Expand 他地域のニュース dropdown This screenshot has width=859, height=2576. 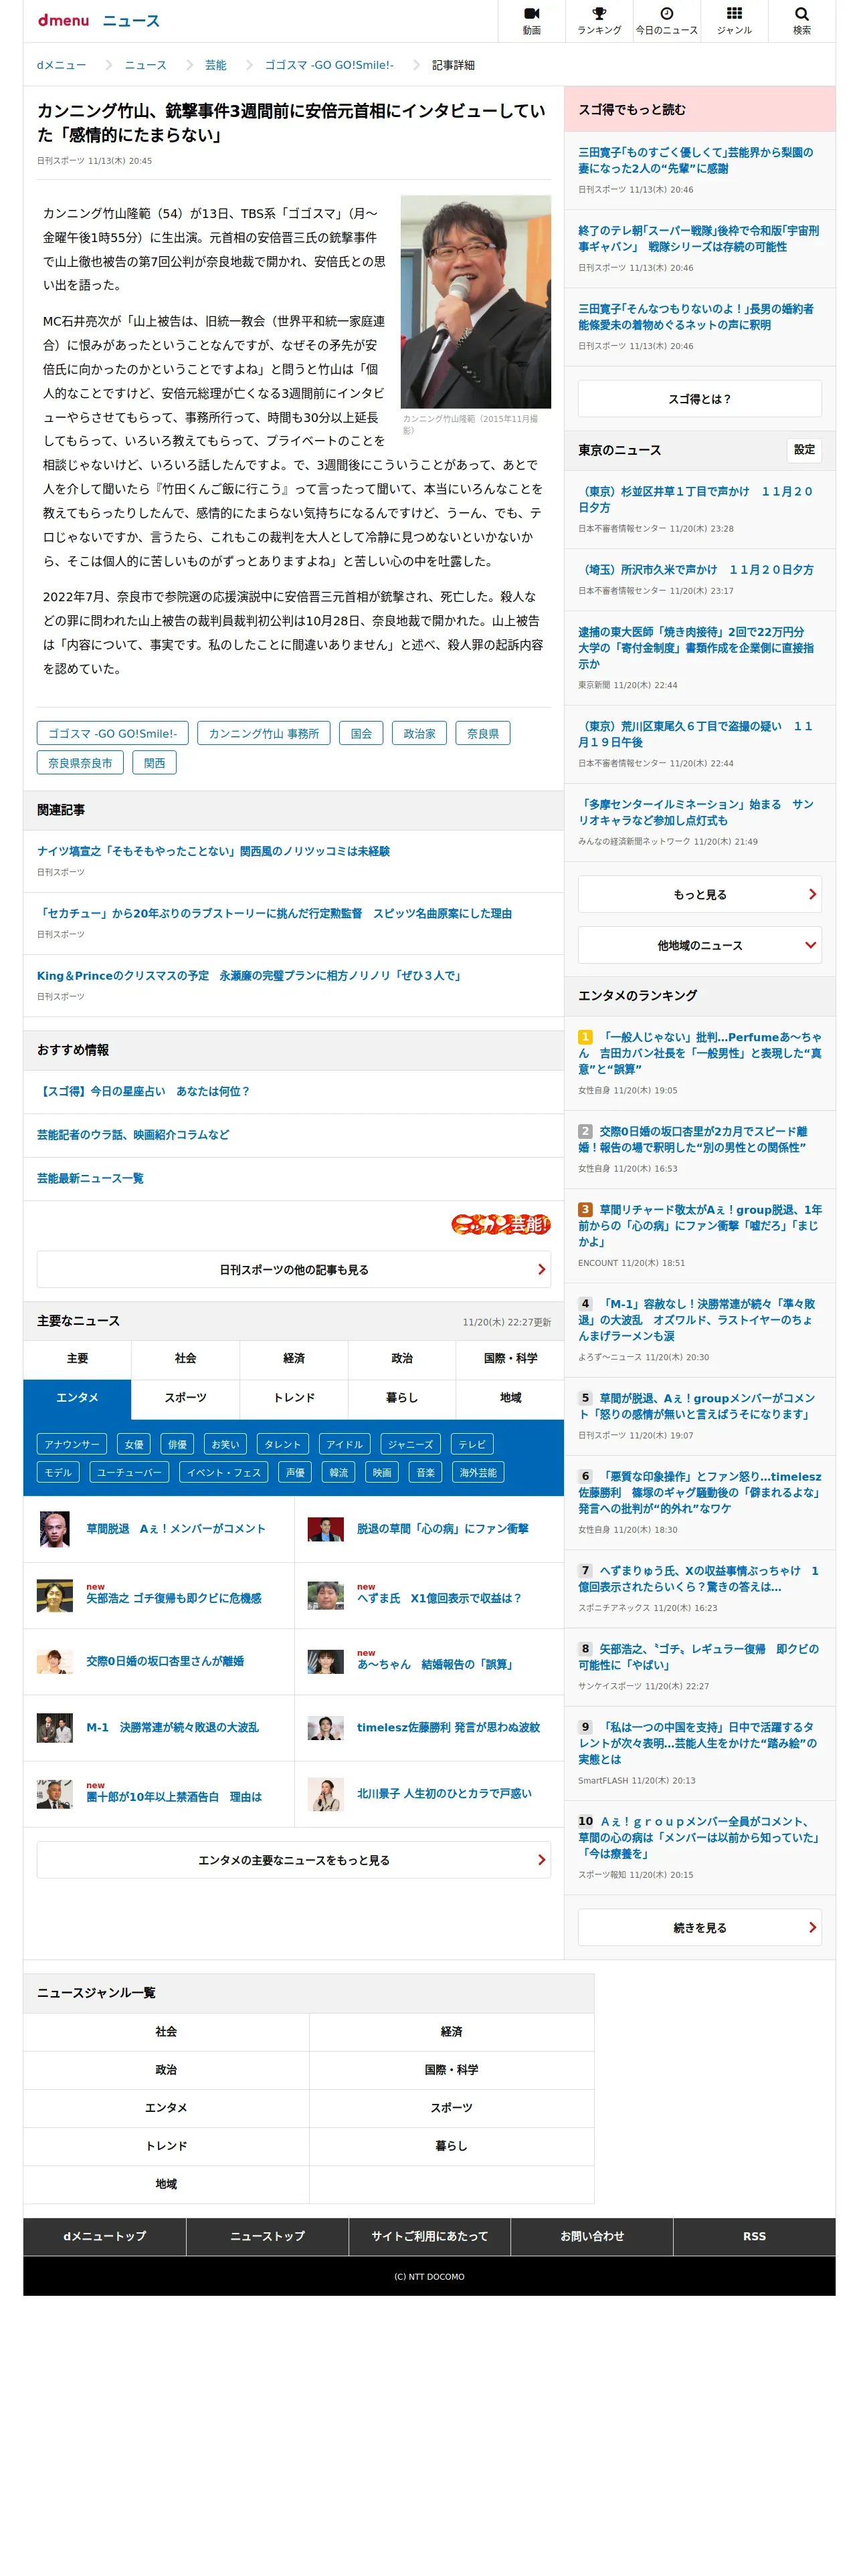(699, 945)
